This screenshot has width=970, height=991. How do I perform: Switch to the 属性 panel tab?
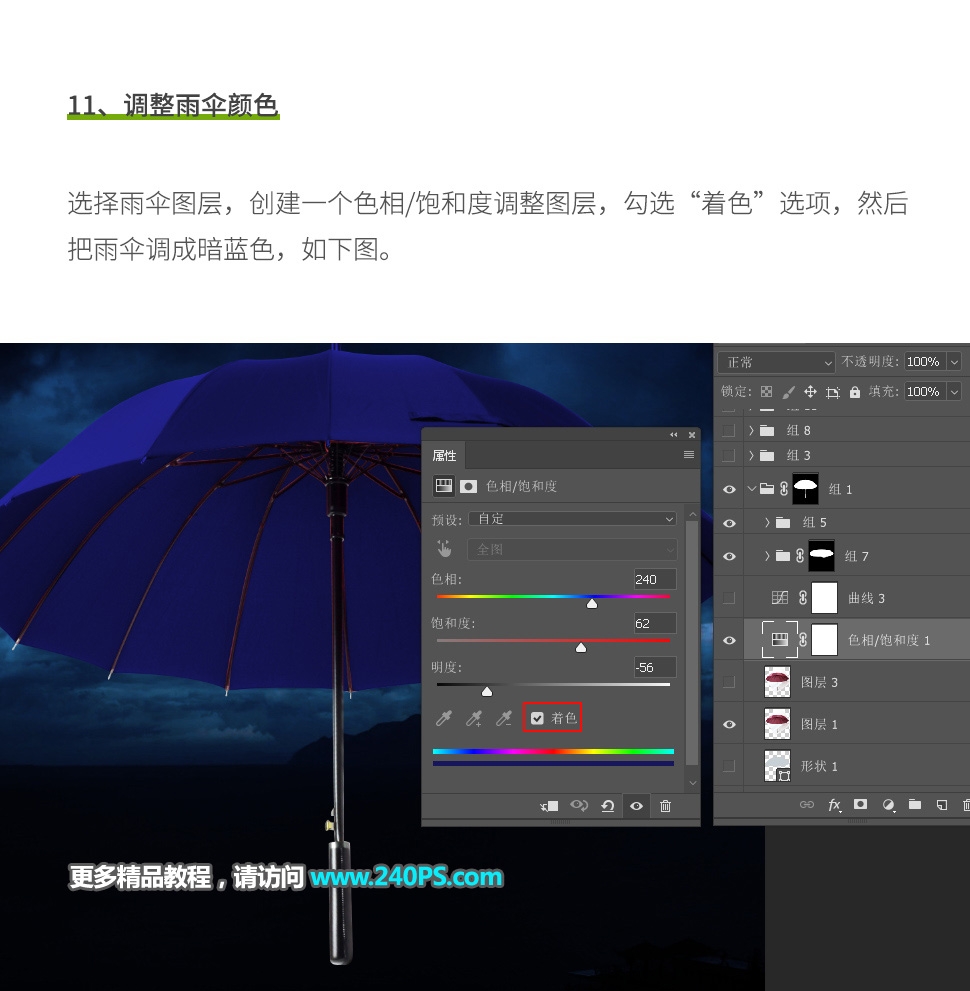pos(444,455)
